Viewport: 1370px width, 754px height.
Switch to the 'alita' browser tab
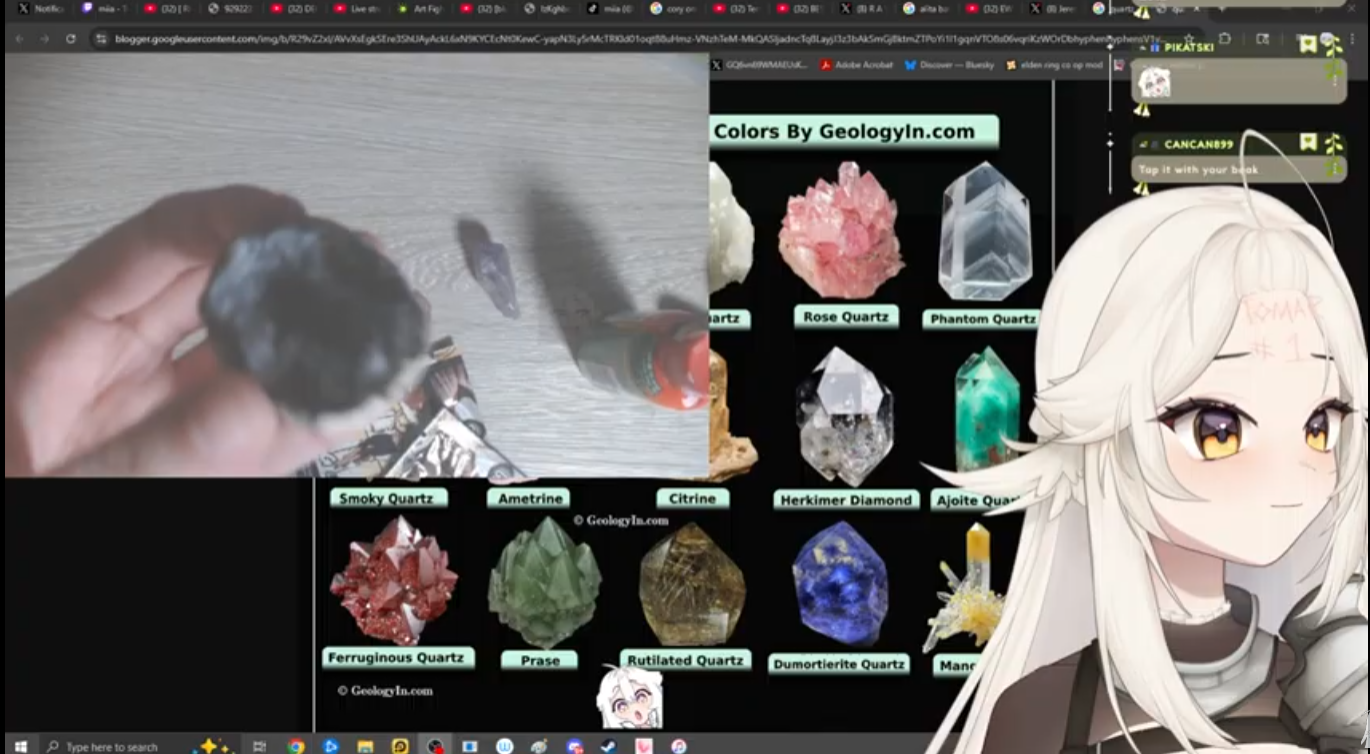(x=926, y=8)
